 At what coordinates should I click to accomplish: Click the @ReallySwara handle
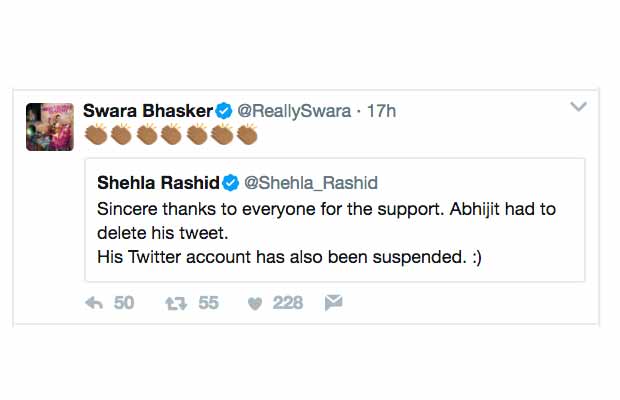pos(290,111)
